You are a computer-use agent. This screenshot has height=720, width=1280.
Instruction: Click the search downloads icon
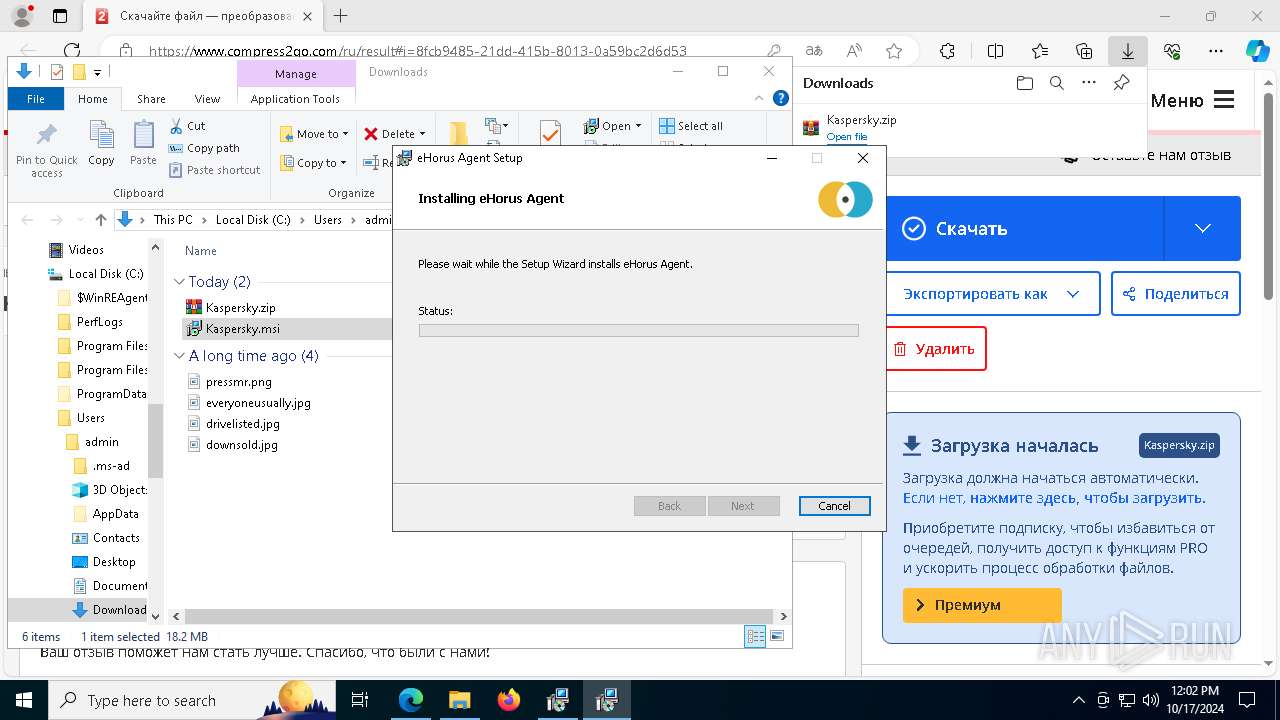click(1056, 83)
